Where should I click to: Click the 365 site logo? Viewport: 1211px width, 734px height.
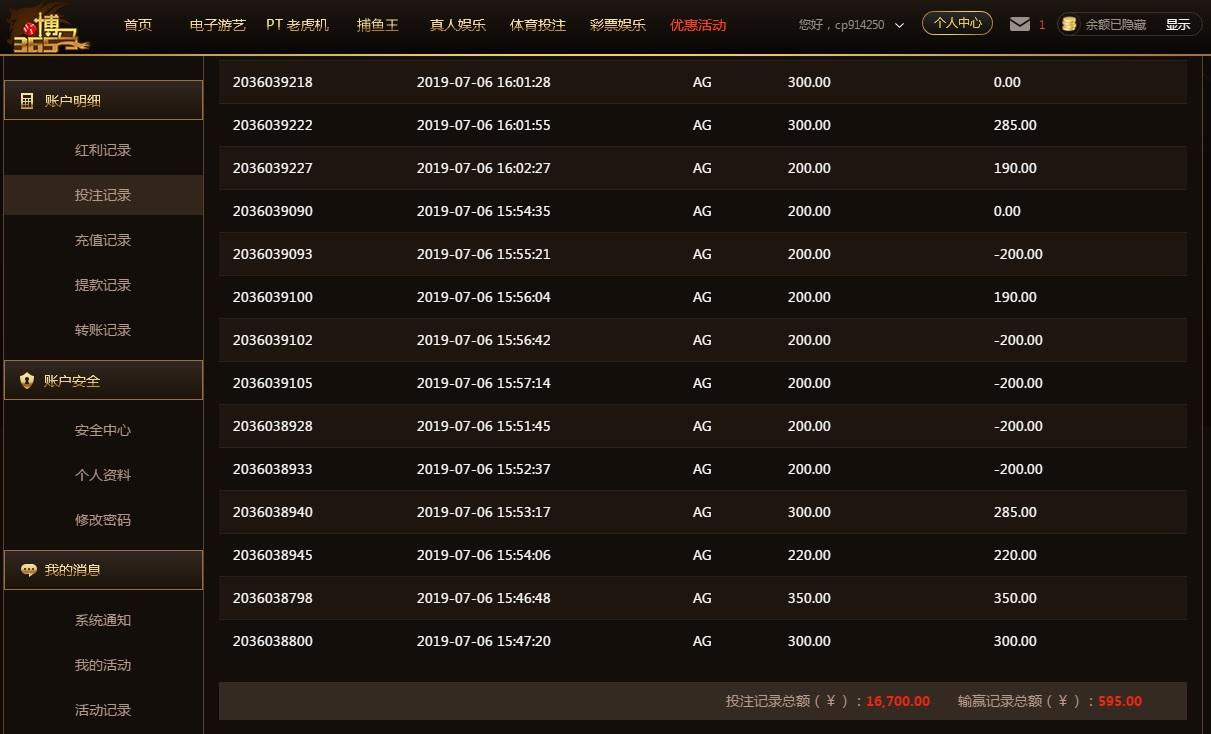coord(48,29)
